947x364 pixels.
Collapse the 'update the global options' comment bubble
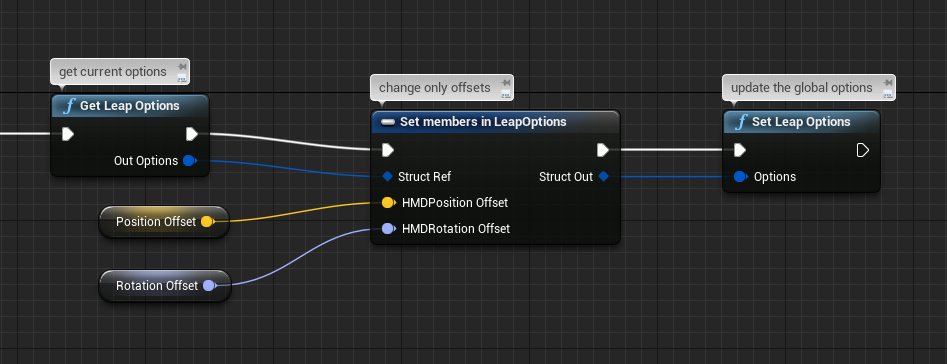pos(888,94)
